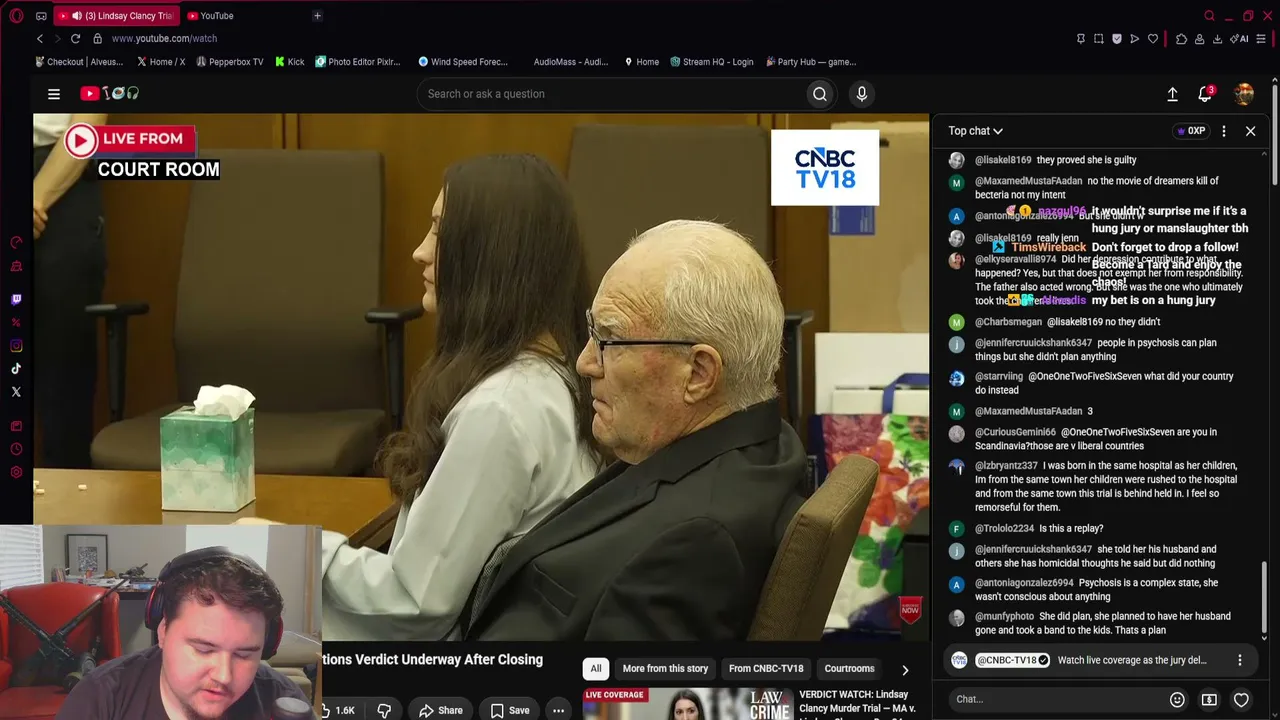Open more actions ellipsis below the video
The image size is (1280, 720).
558,710
